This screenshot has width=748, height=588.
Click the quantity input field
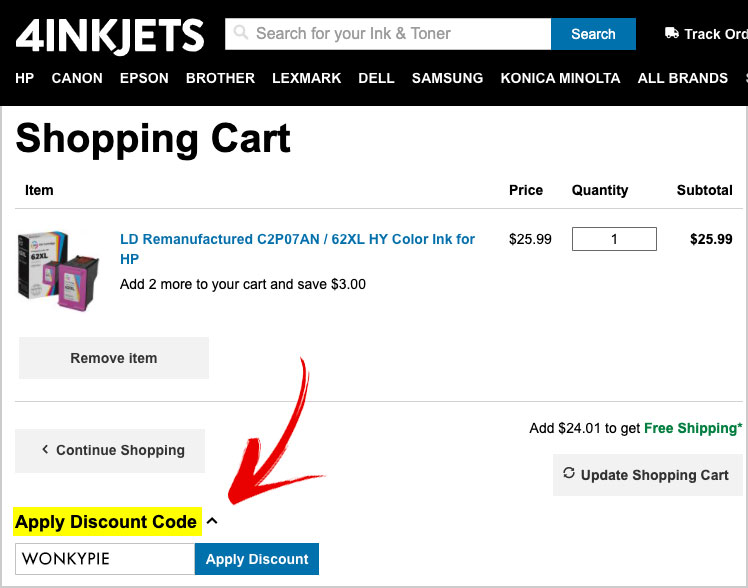coord(614,239)
